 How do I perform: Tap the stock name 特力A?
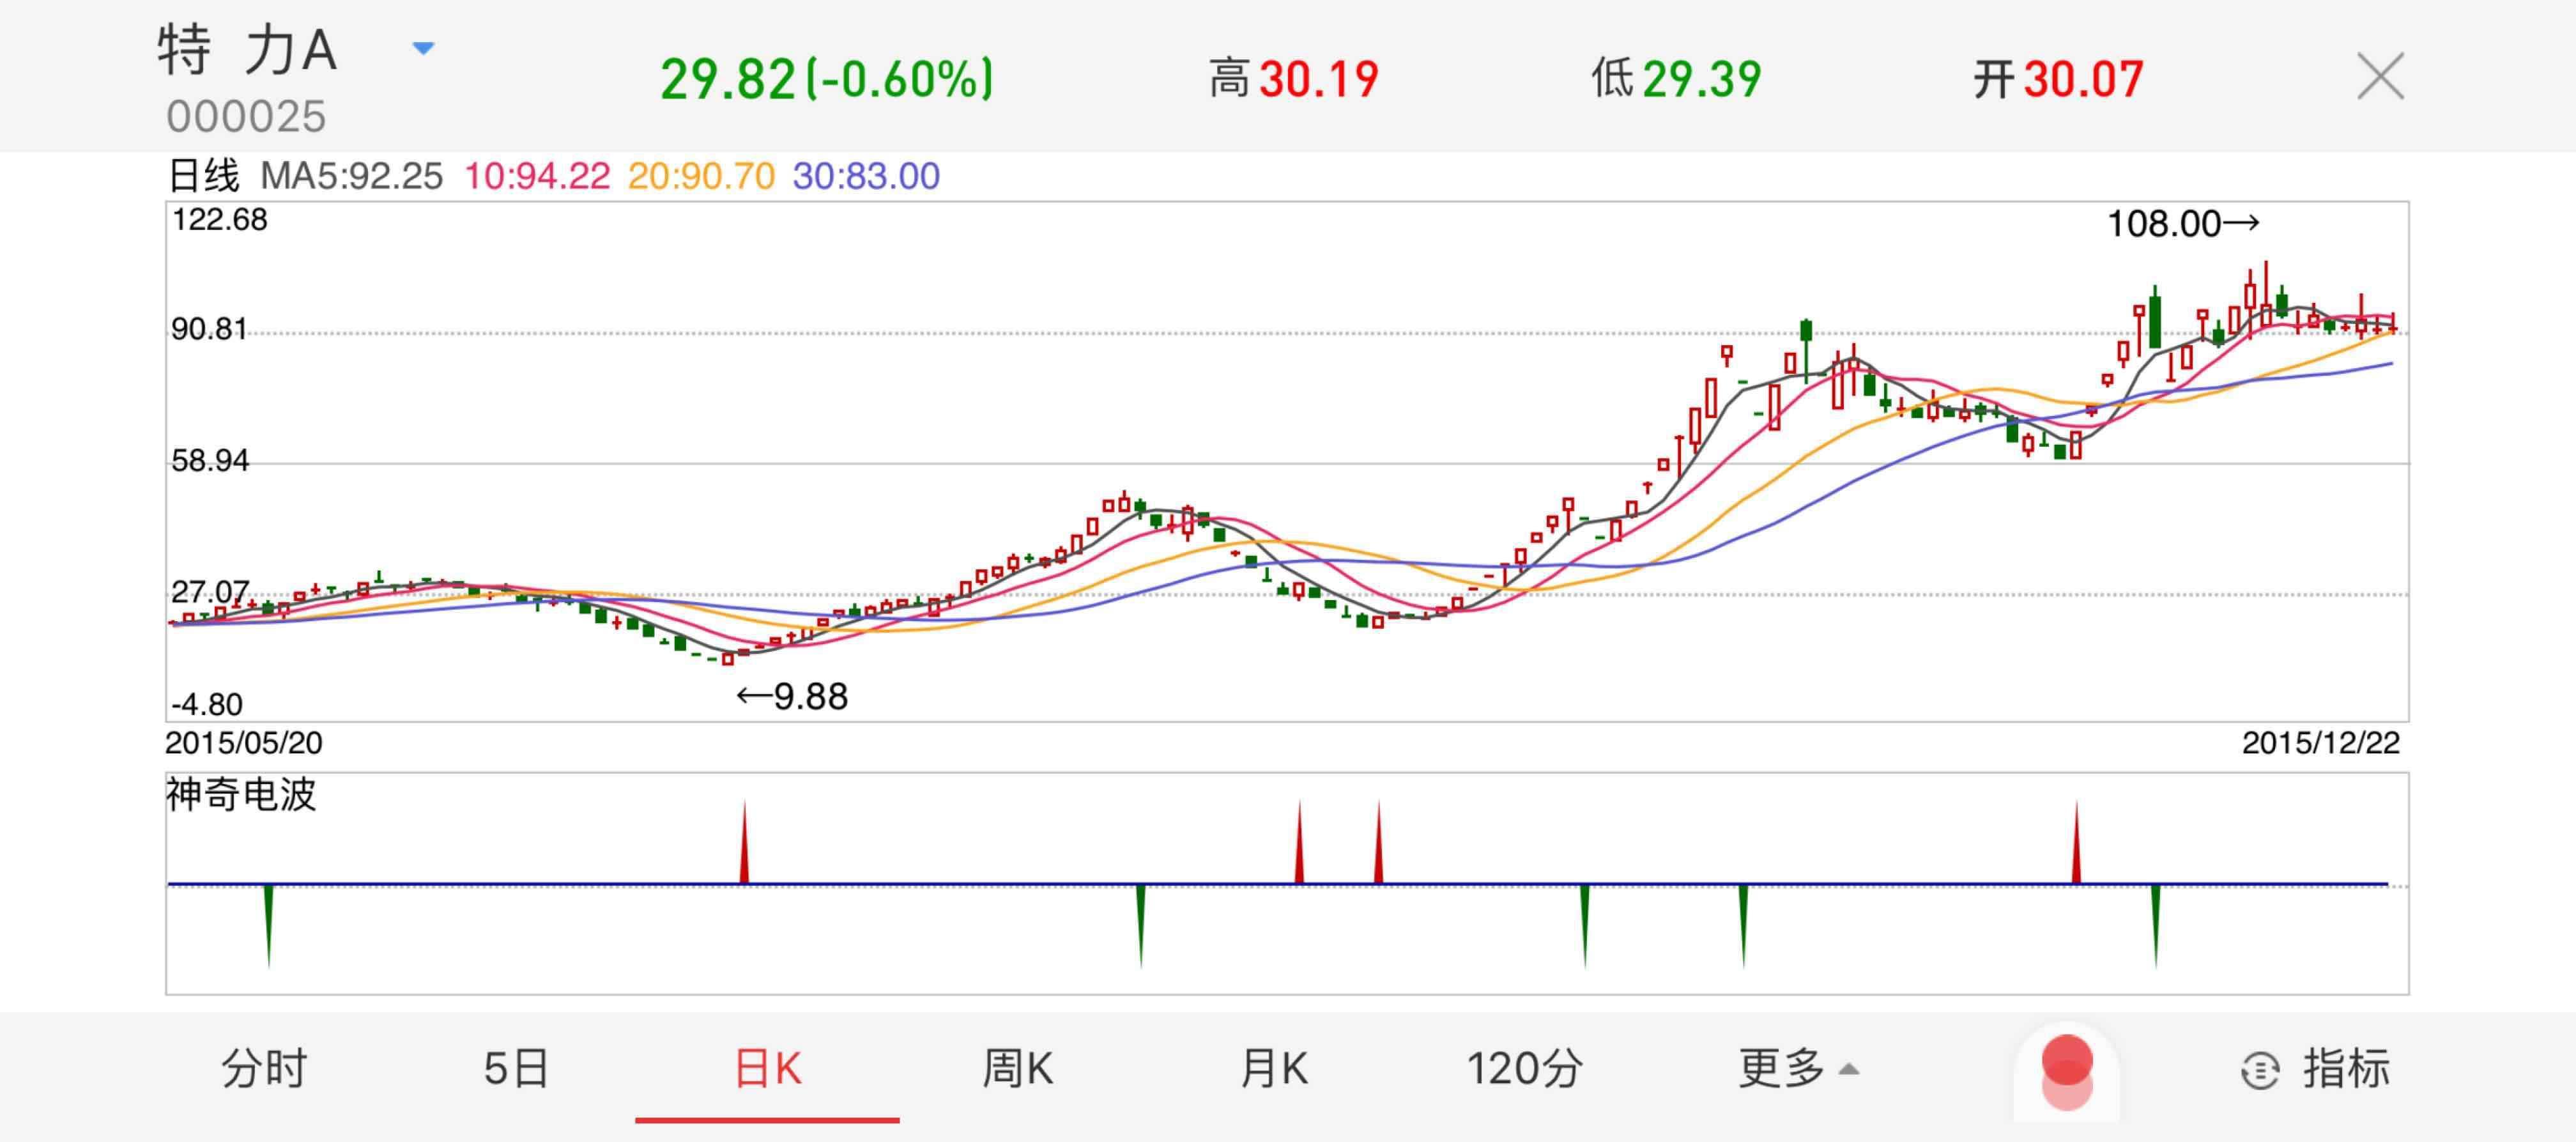(247, 50)
